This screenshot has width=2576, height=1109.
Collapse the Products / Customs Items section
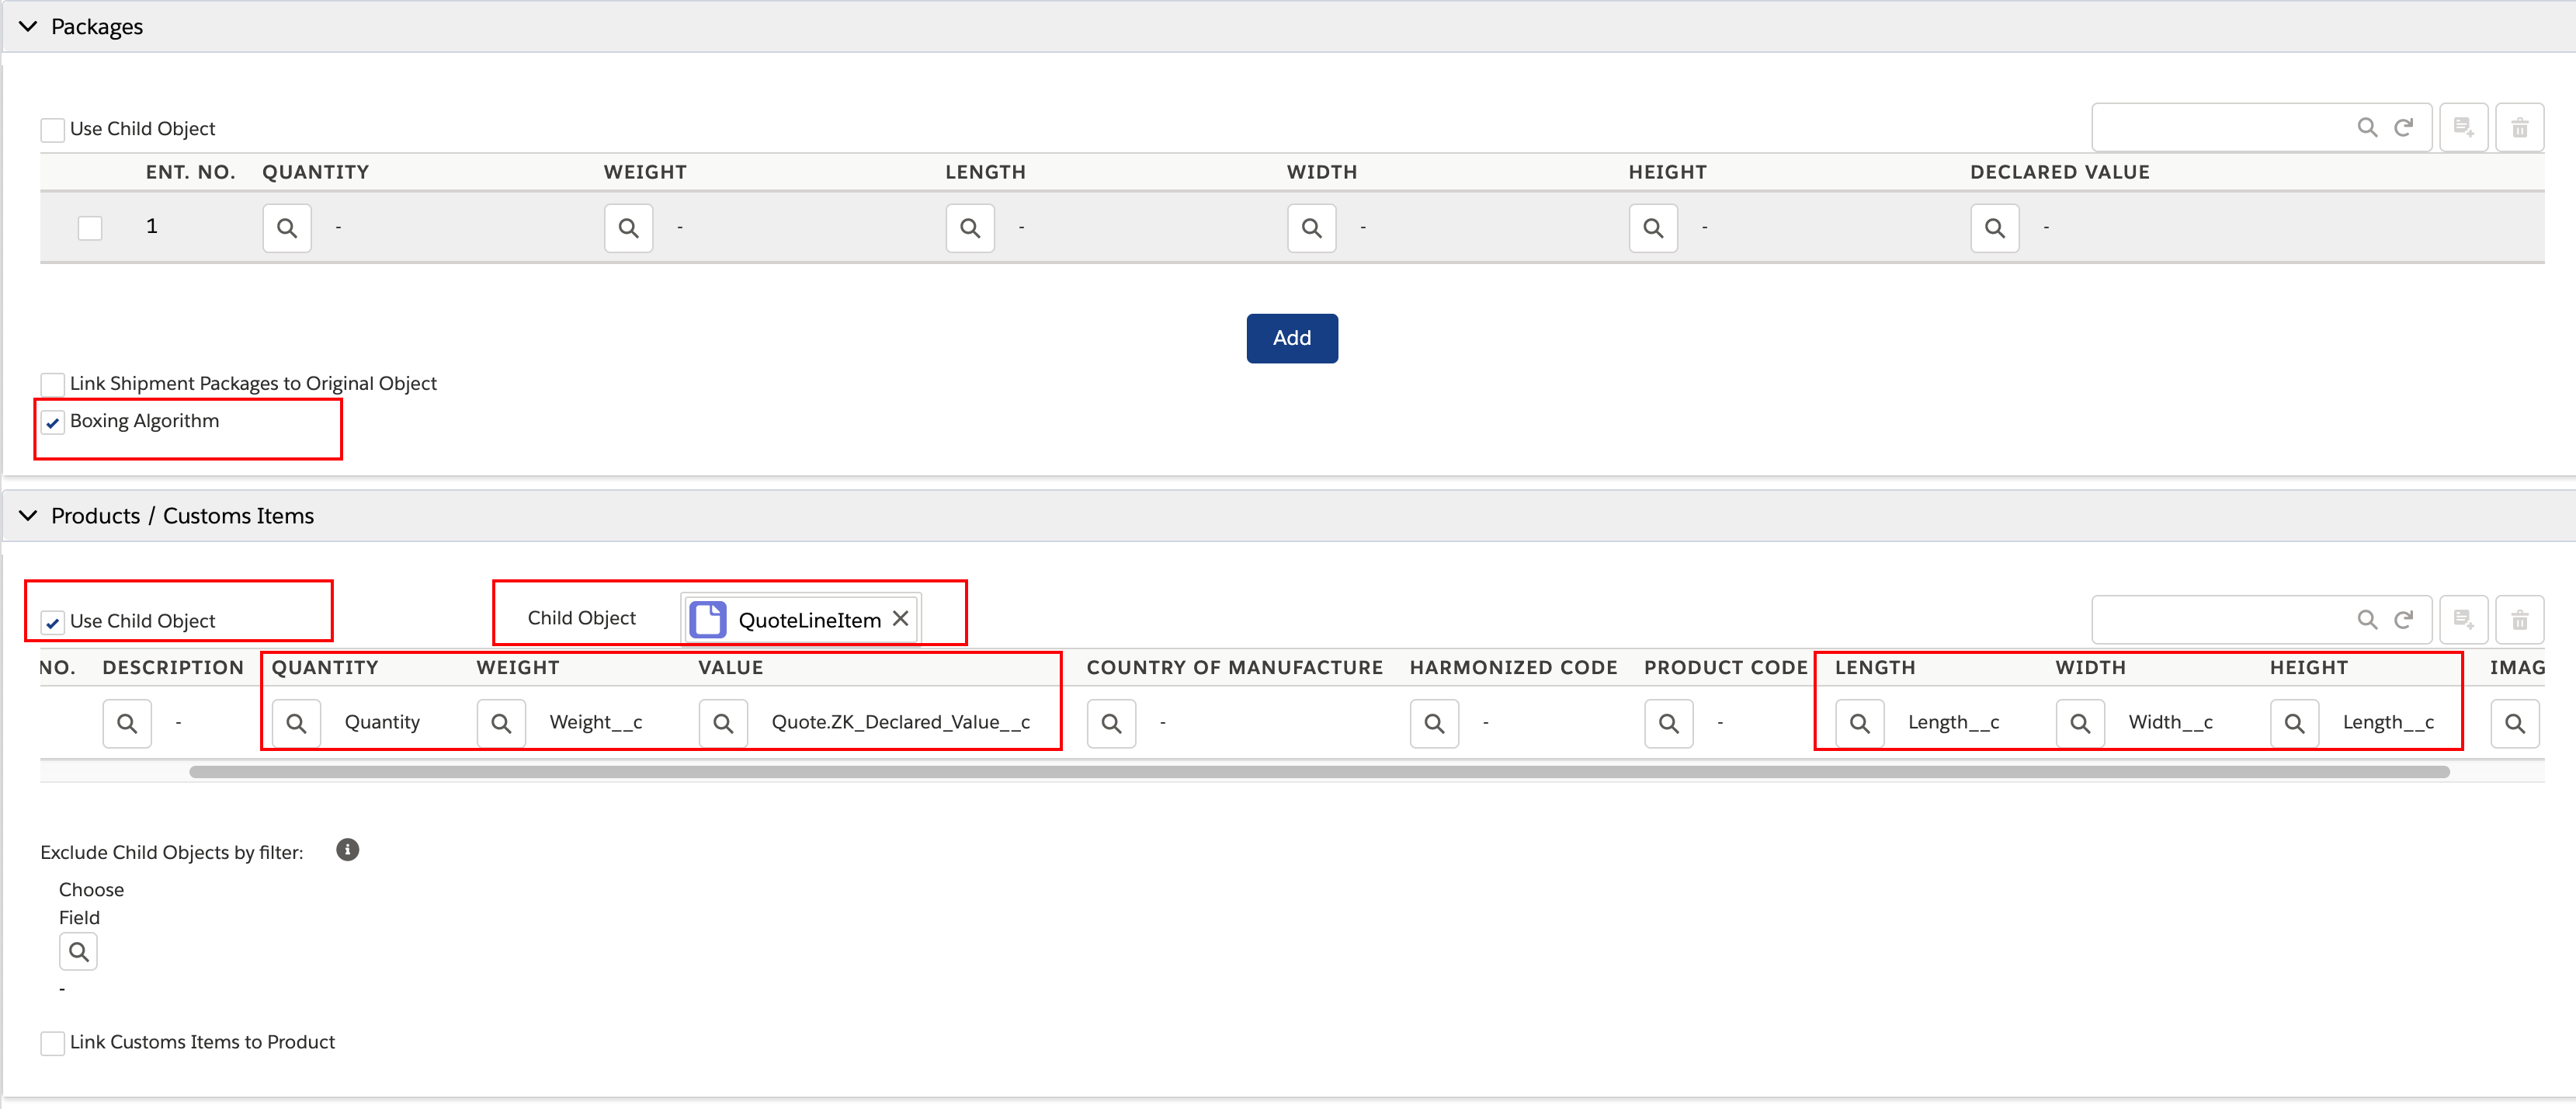pos(28,515)
